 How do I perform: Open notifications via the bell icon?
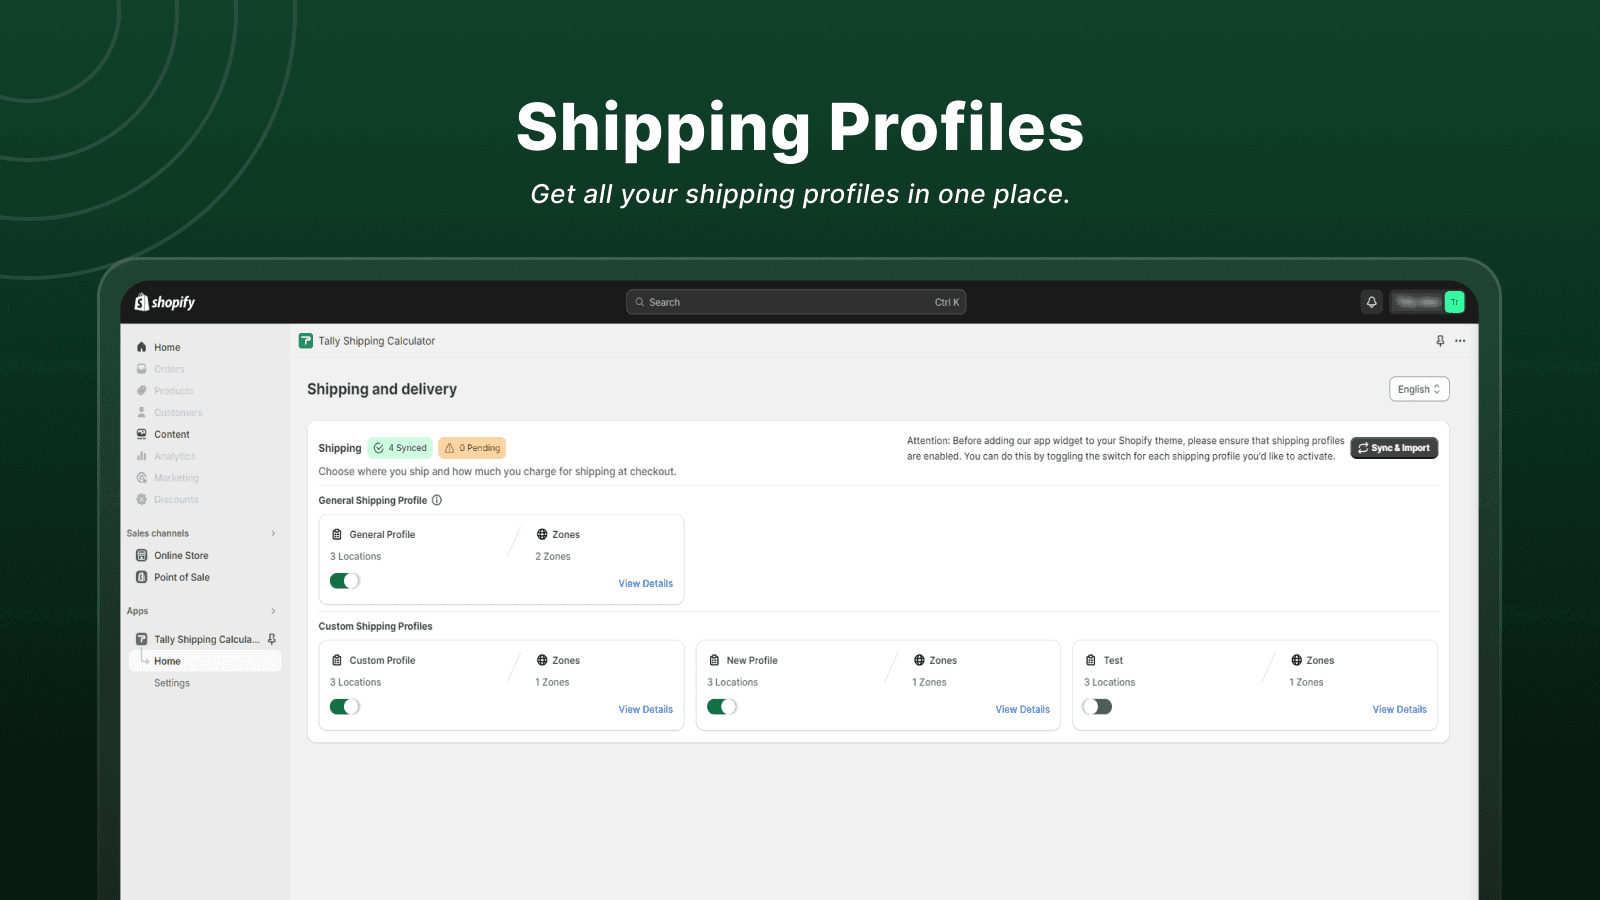pos(1371,301)
